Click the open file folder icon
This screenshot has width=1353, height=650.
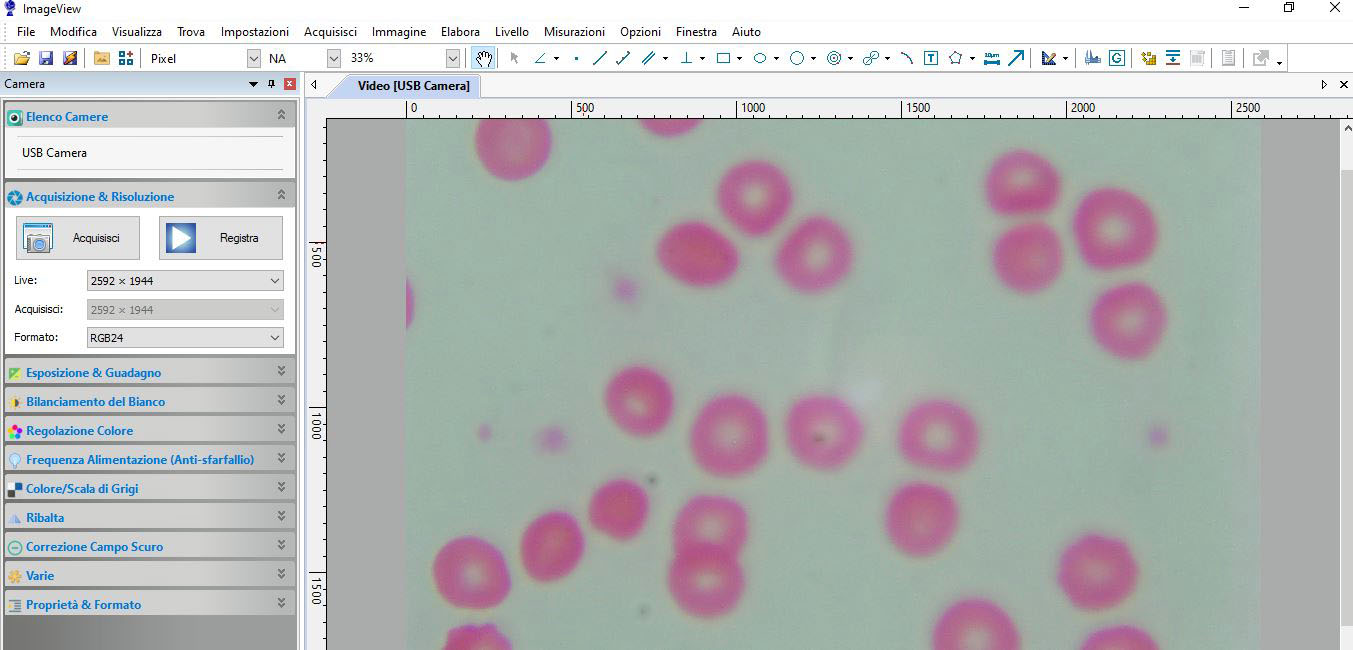[21, 58]
